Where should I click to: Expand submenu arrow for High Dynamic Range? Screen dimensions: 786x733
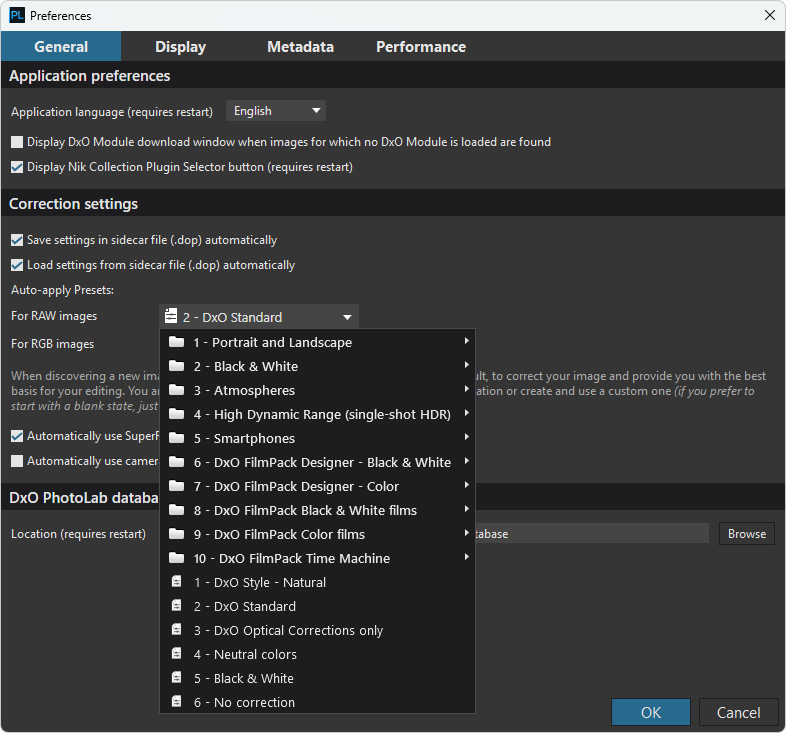(x=466, y=413)
